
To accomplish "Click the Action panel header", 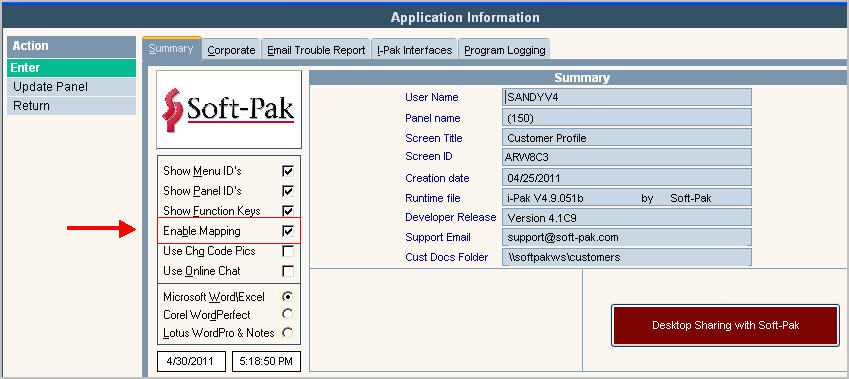I will [71, 46].
